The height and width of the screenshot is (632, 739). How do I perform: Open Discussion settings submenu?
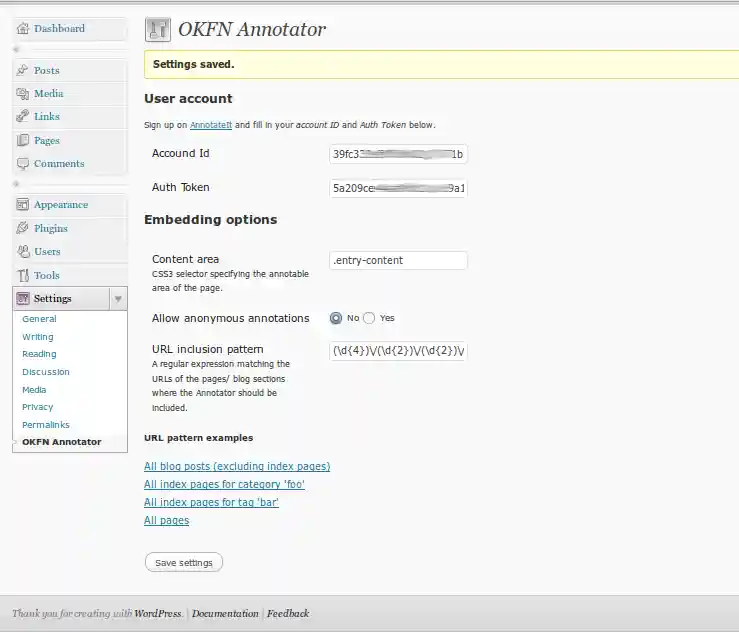click(x=46, y=372)
